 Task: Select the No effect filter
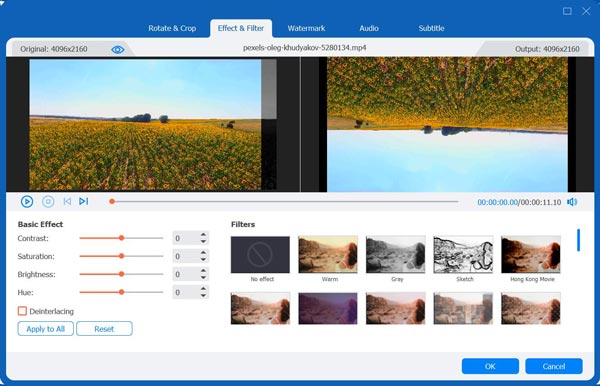(x=260, y=254)
